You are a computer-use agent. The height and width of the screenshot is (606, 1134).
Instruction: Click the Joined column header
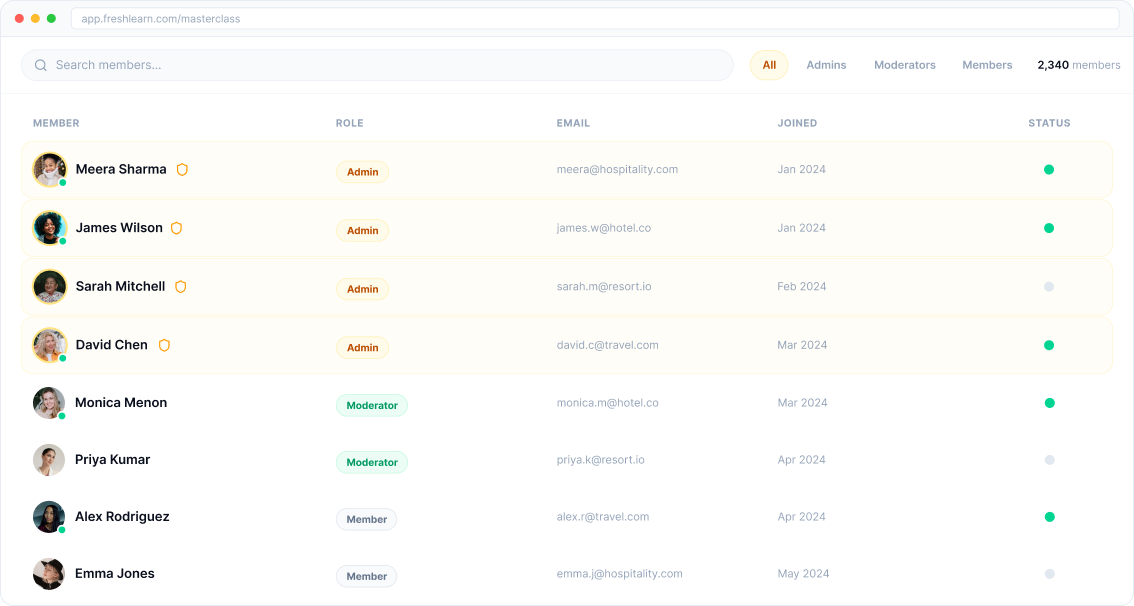click(797, 123)
